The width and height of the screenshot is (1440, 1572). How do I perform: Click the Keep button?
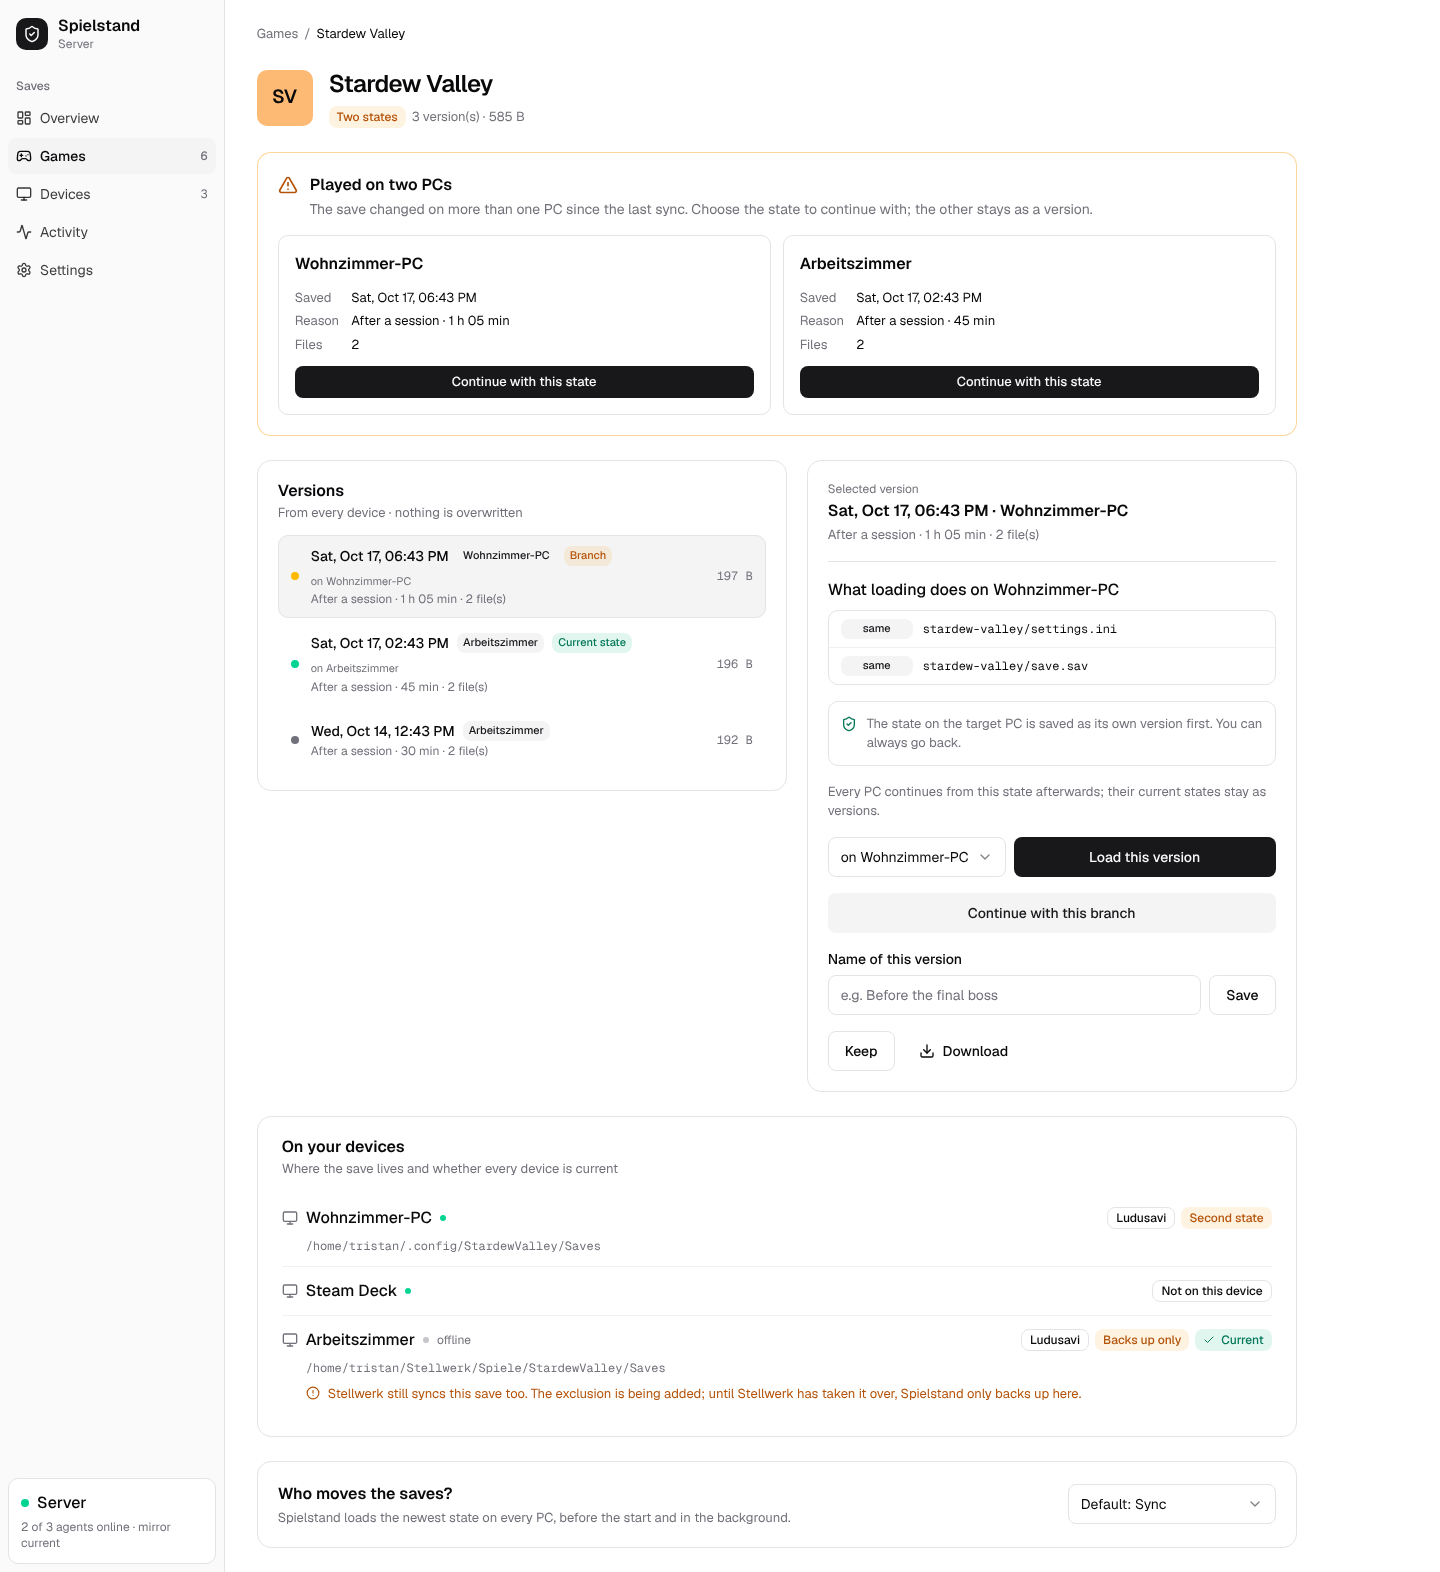[x=861, y=1051]
